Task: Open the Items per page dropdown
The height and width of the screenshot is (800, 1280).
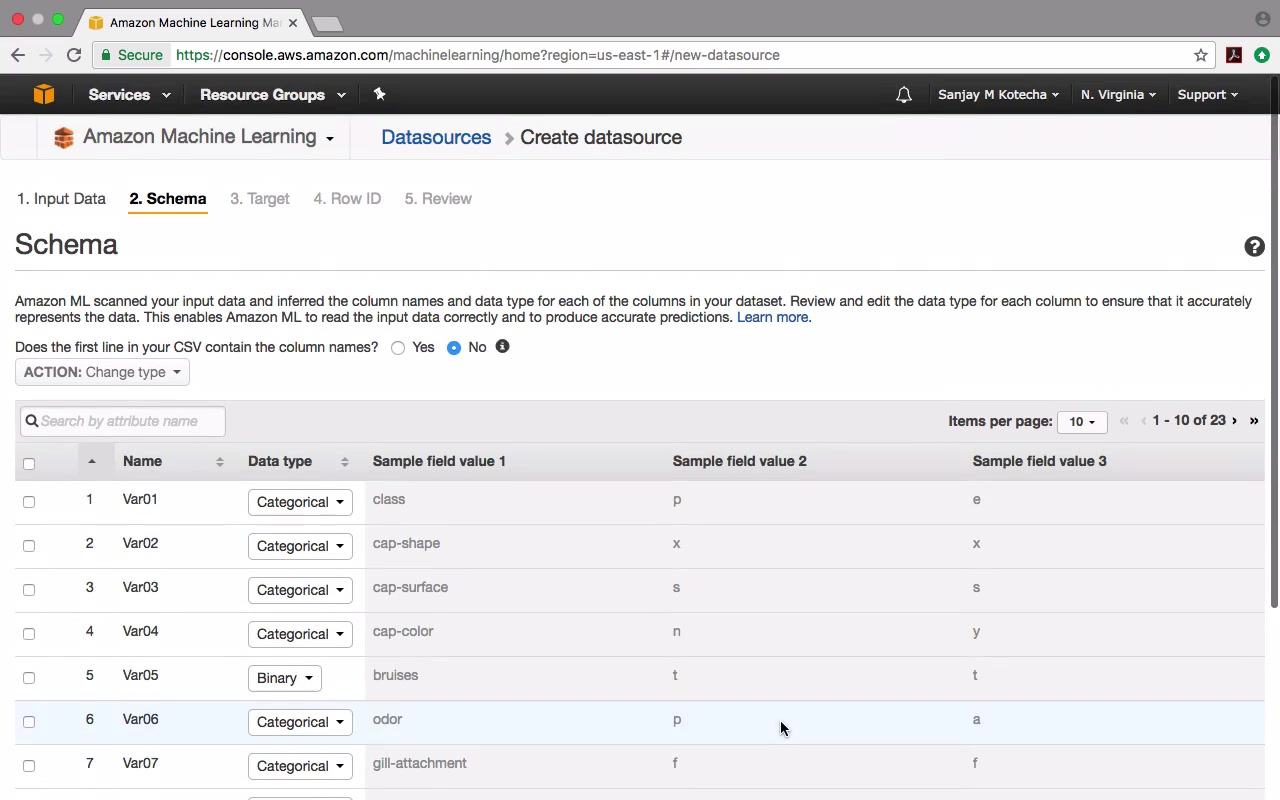Action: [x=1082, y=422]
